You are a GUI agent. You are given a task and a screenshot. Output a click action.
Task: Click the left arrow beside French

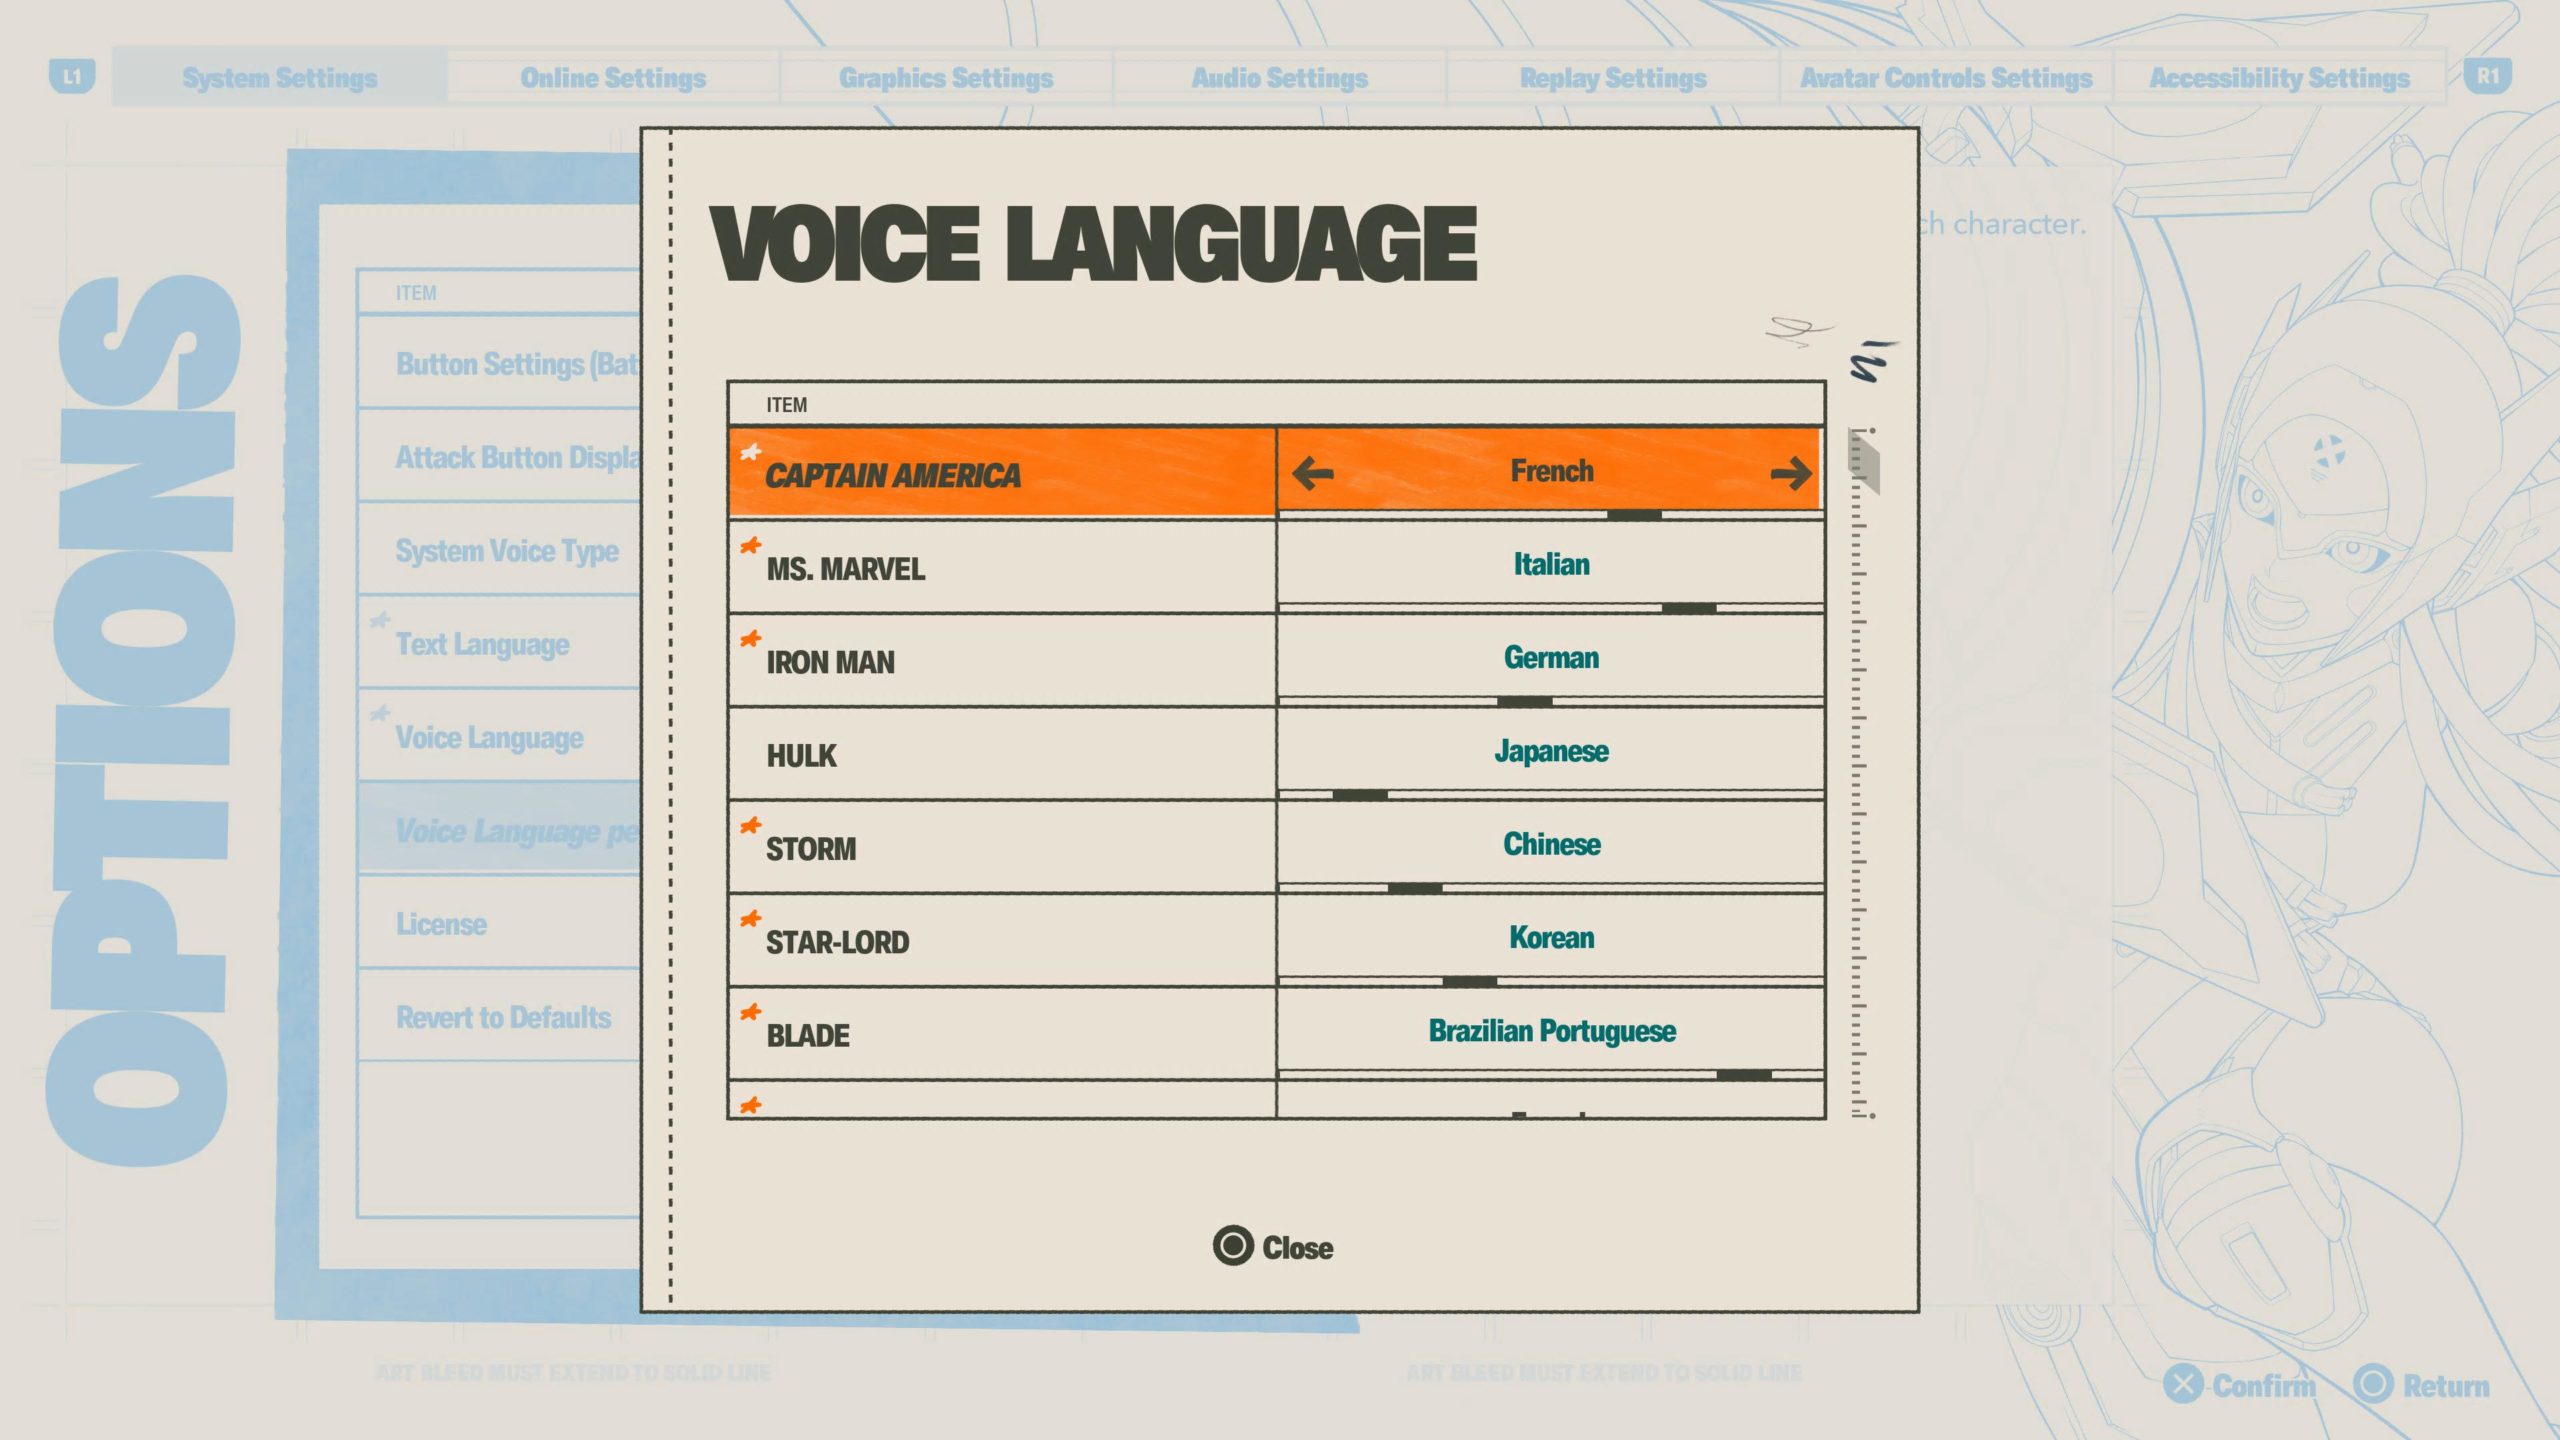point(1312,473)
